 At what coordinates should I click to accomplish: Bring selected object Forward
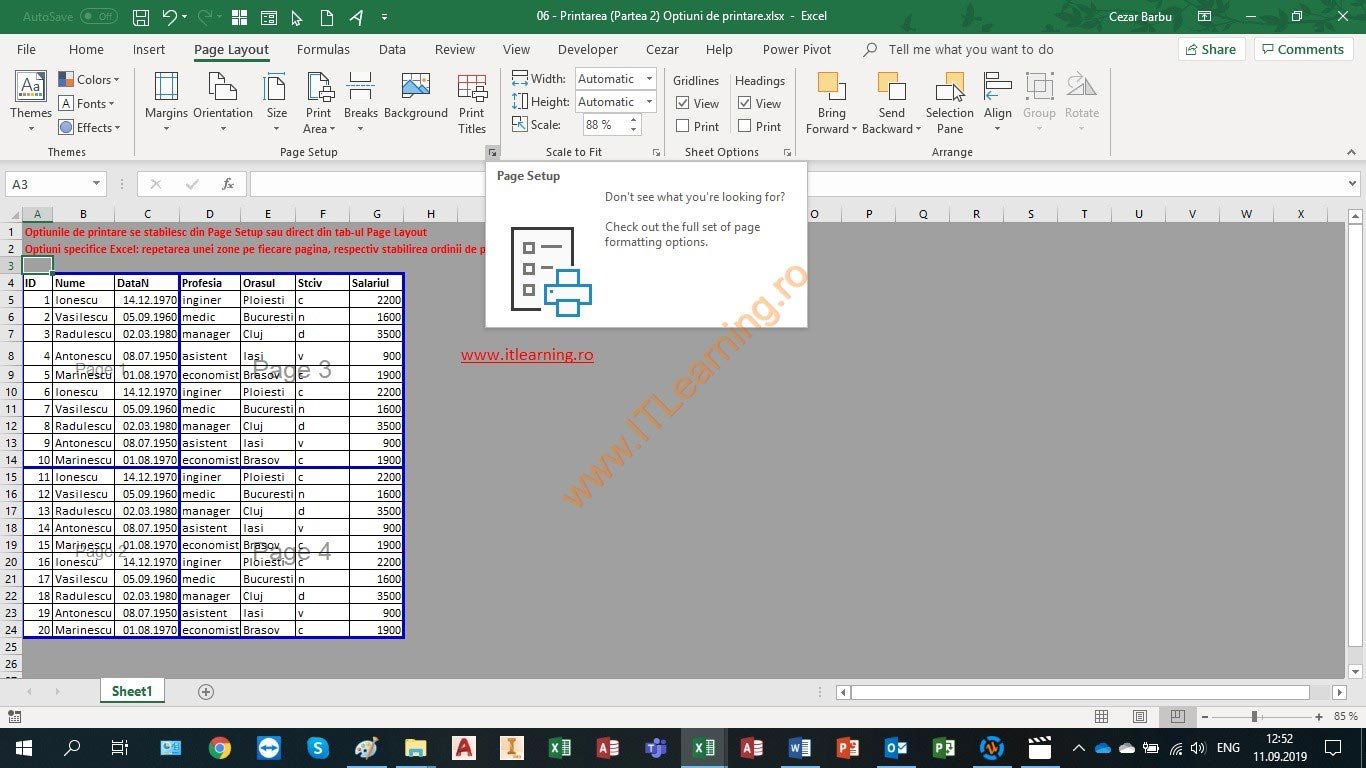(831, 102)
